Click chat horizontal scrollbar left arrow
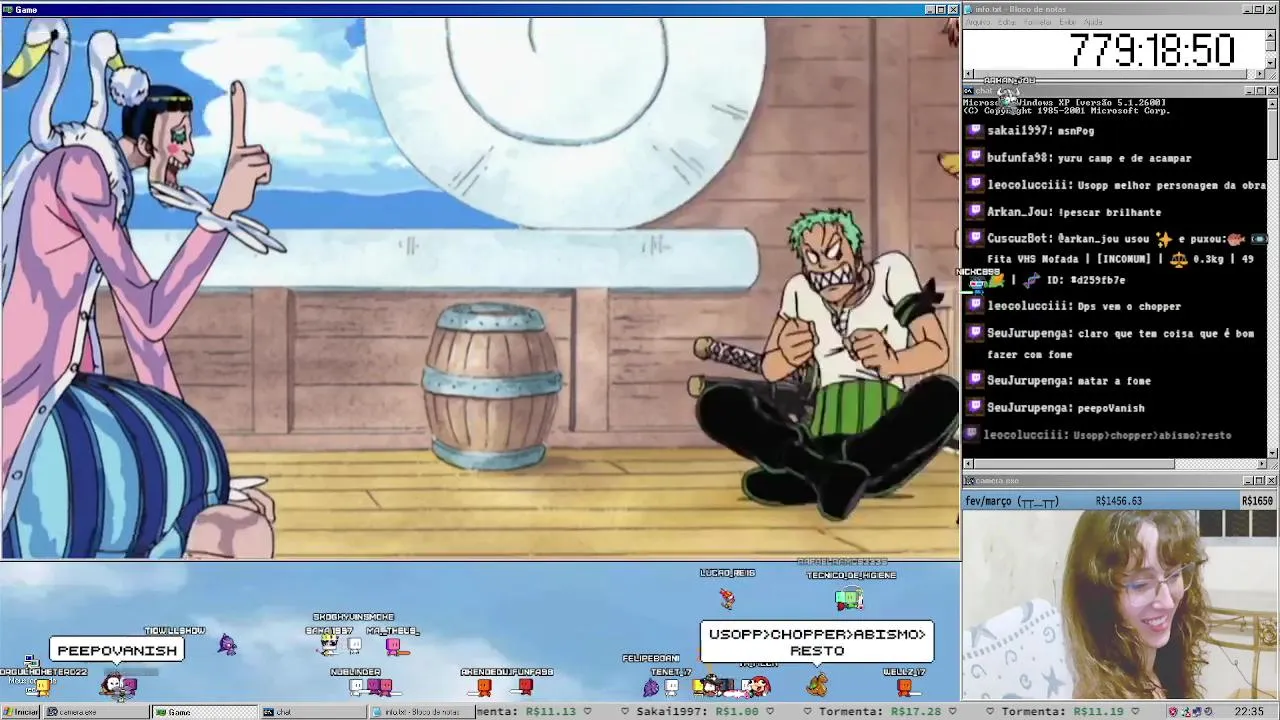The height and width of the screenshot is (720, 1280). [969, 464]
